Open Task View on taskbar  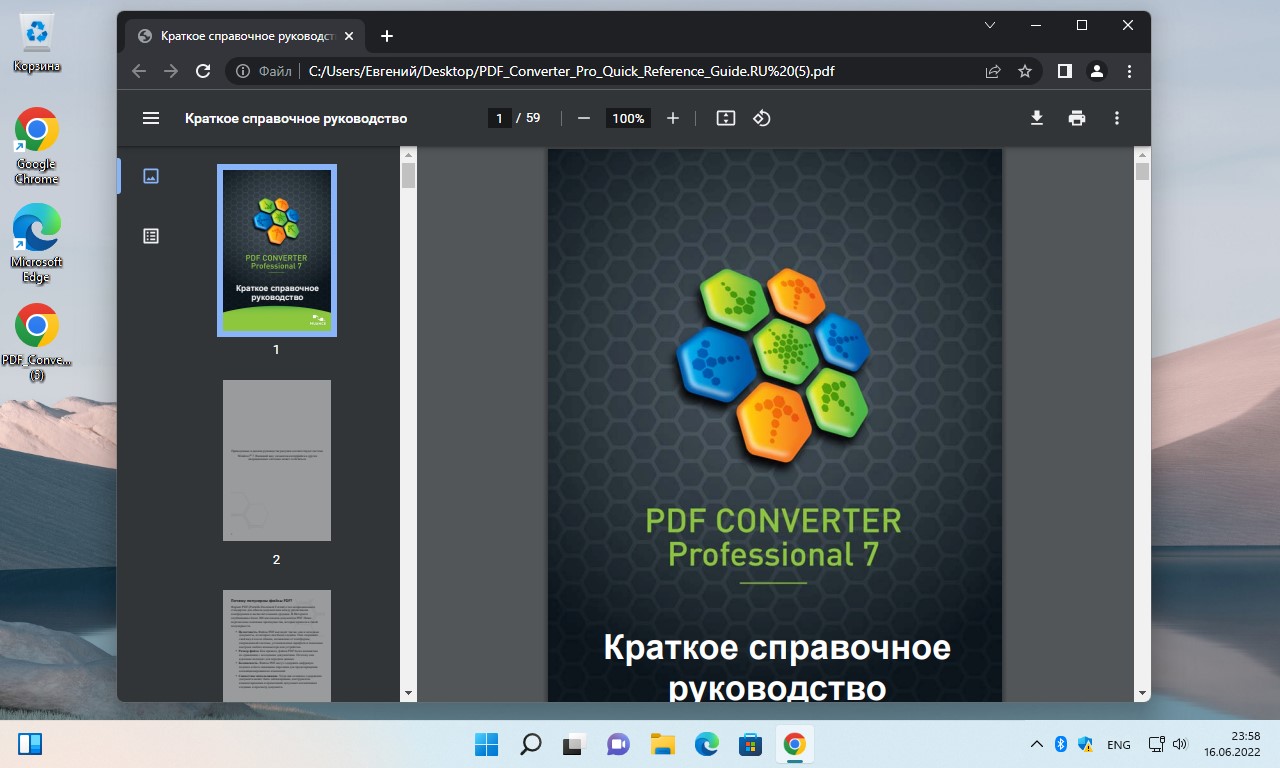point(573,744)
